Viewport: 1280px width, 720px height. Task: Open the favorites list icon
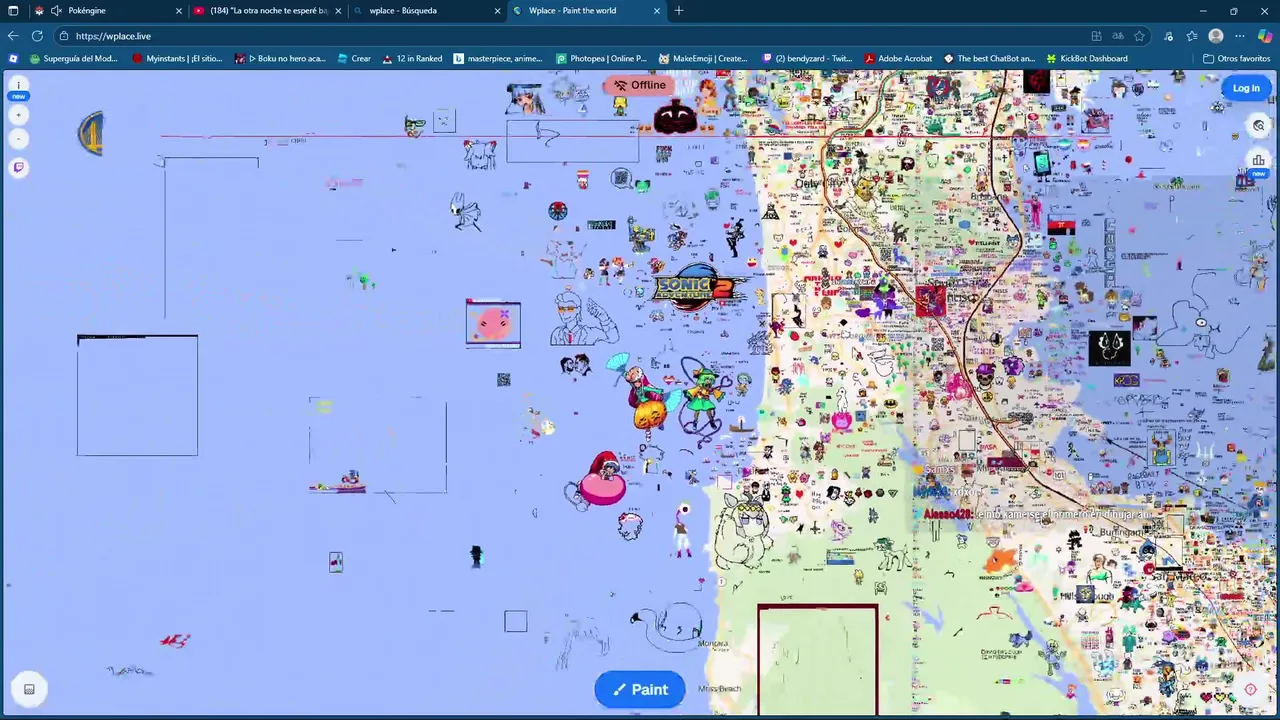[1192, 36]
